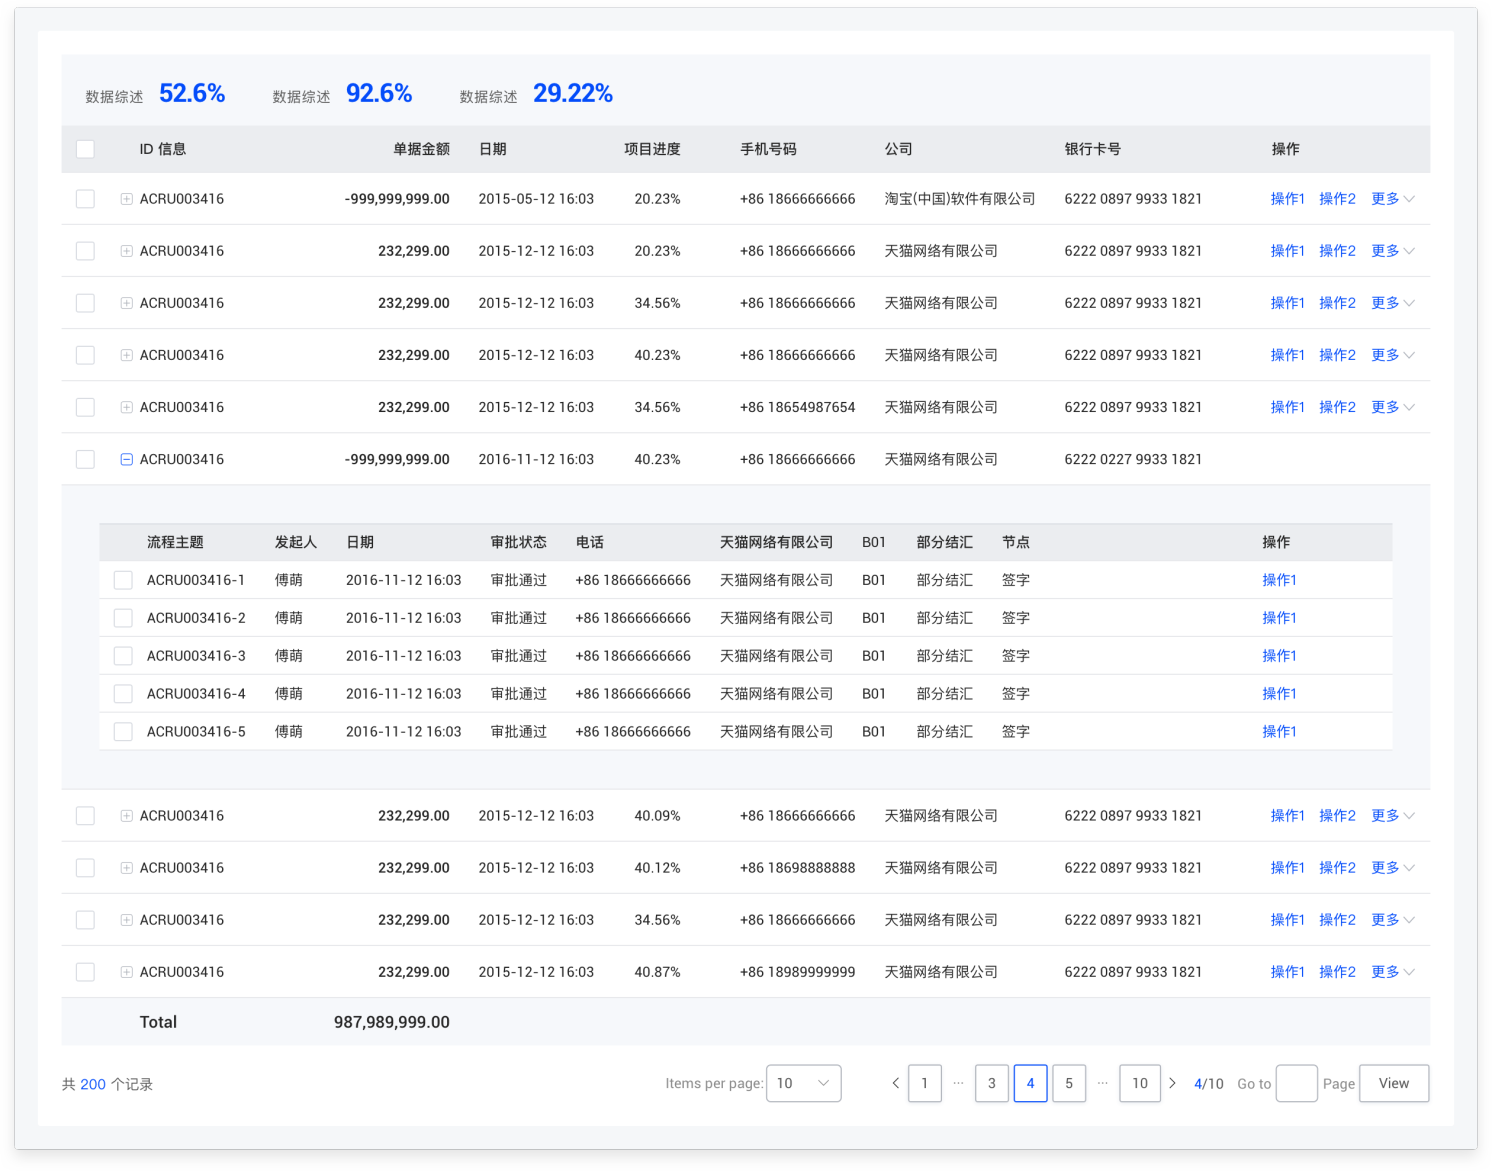
Task: Expand the row with phone +86 18698888888
Action: click(x=126, y=868)
